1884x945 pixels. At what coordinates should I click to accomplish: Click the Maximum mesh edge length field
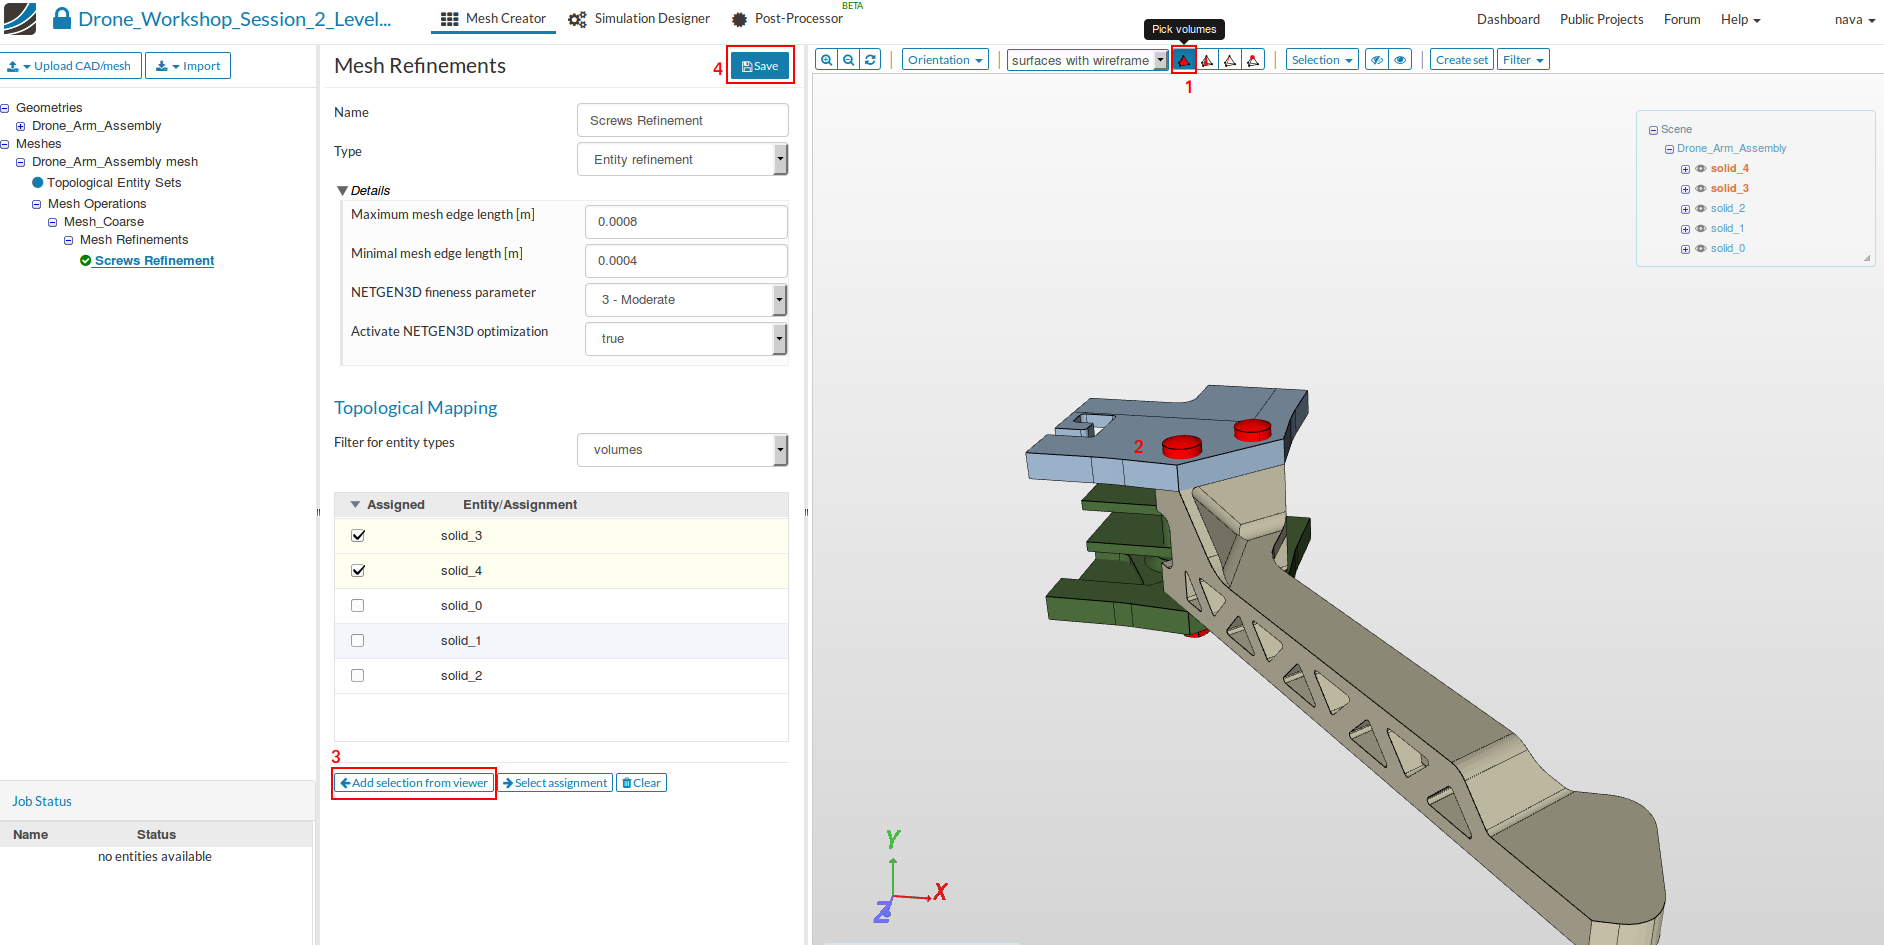686,222
